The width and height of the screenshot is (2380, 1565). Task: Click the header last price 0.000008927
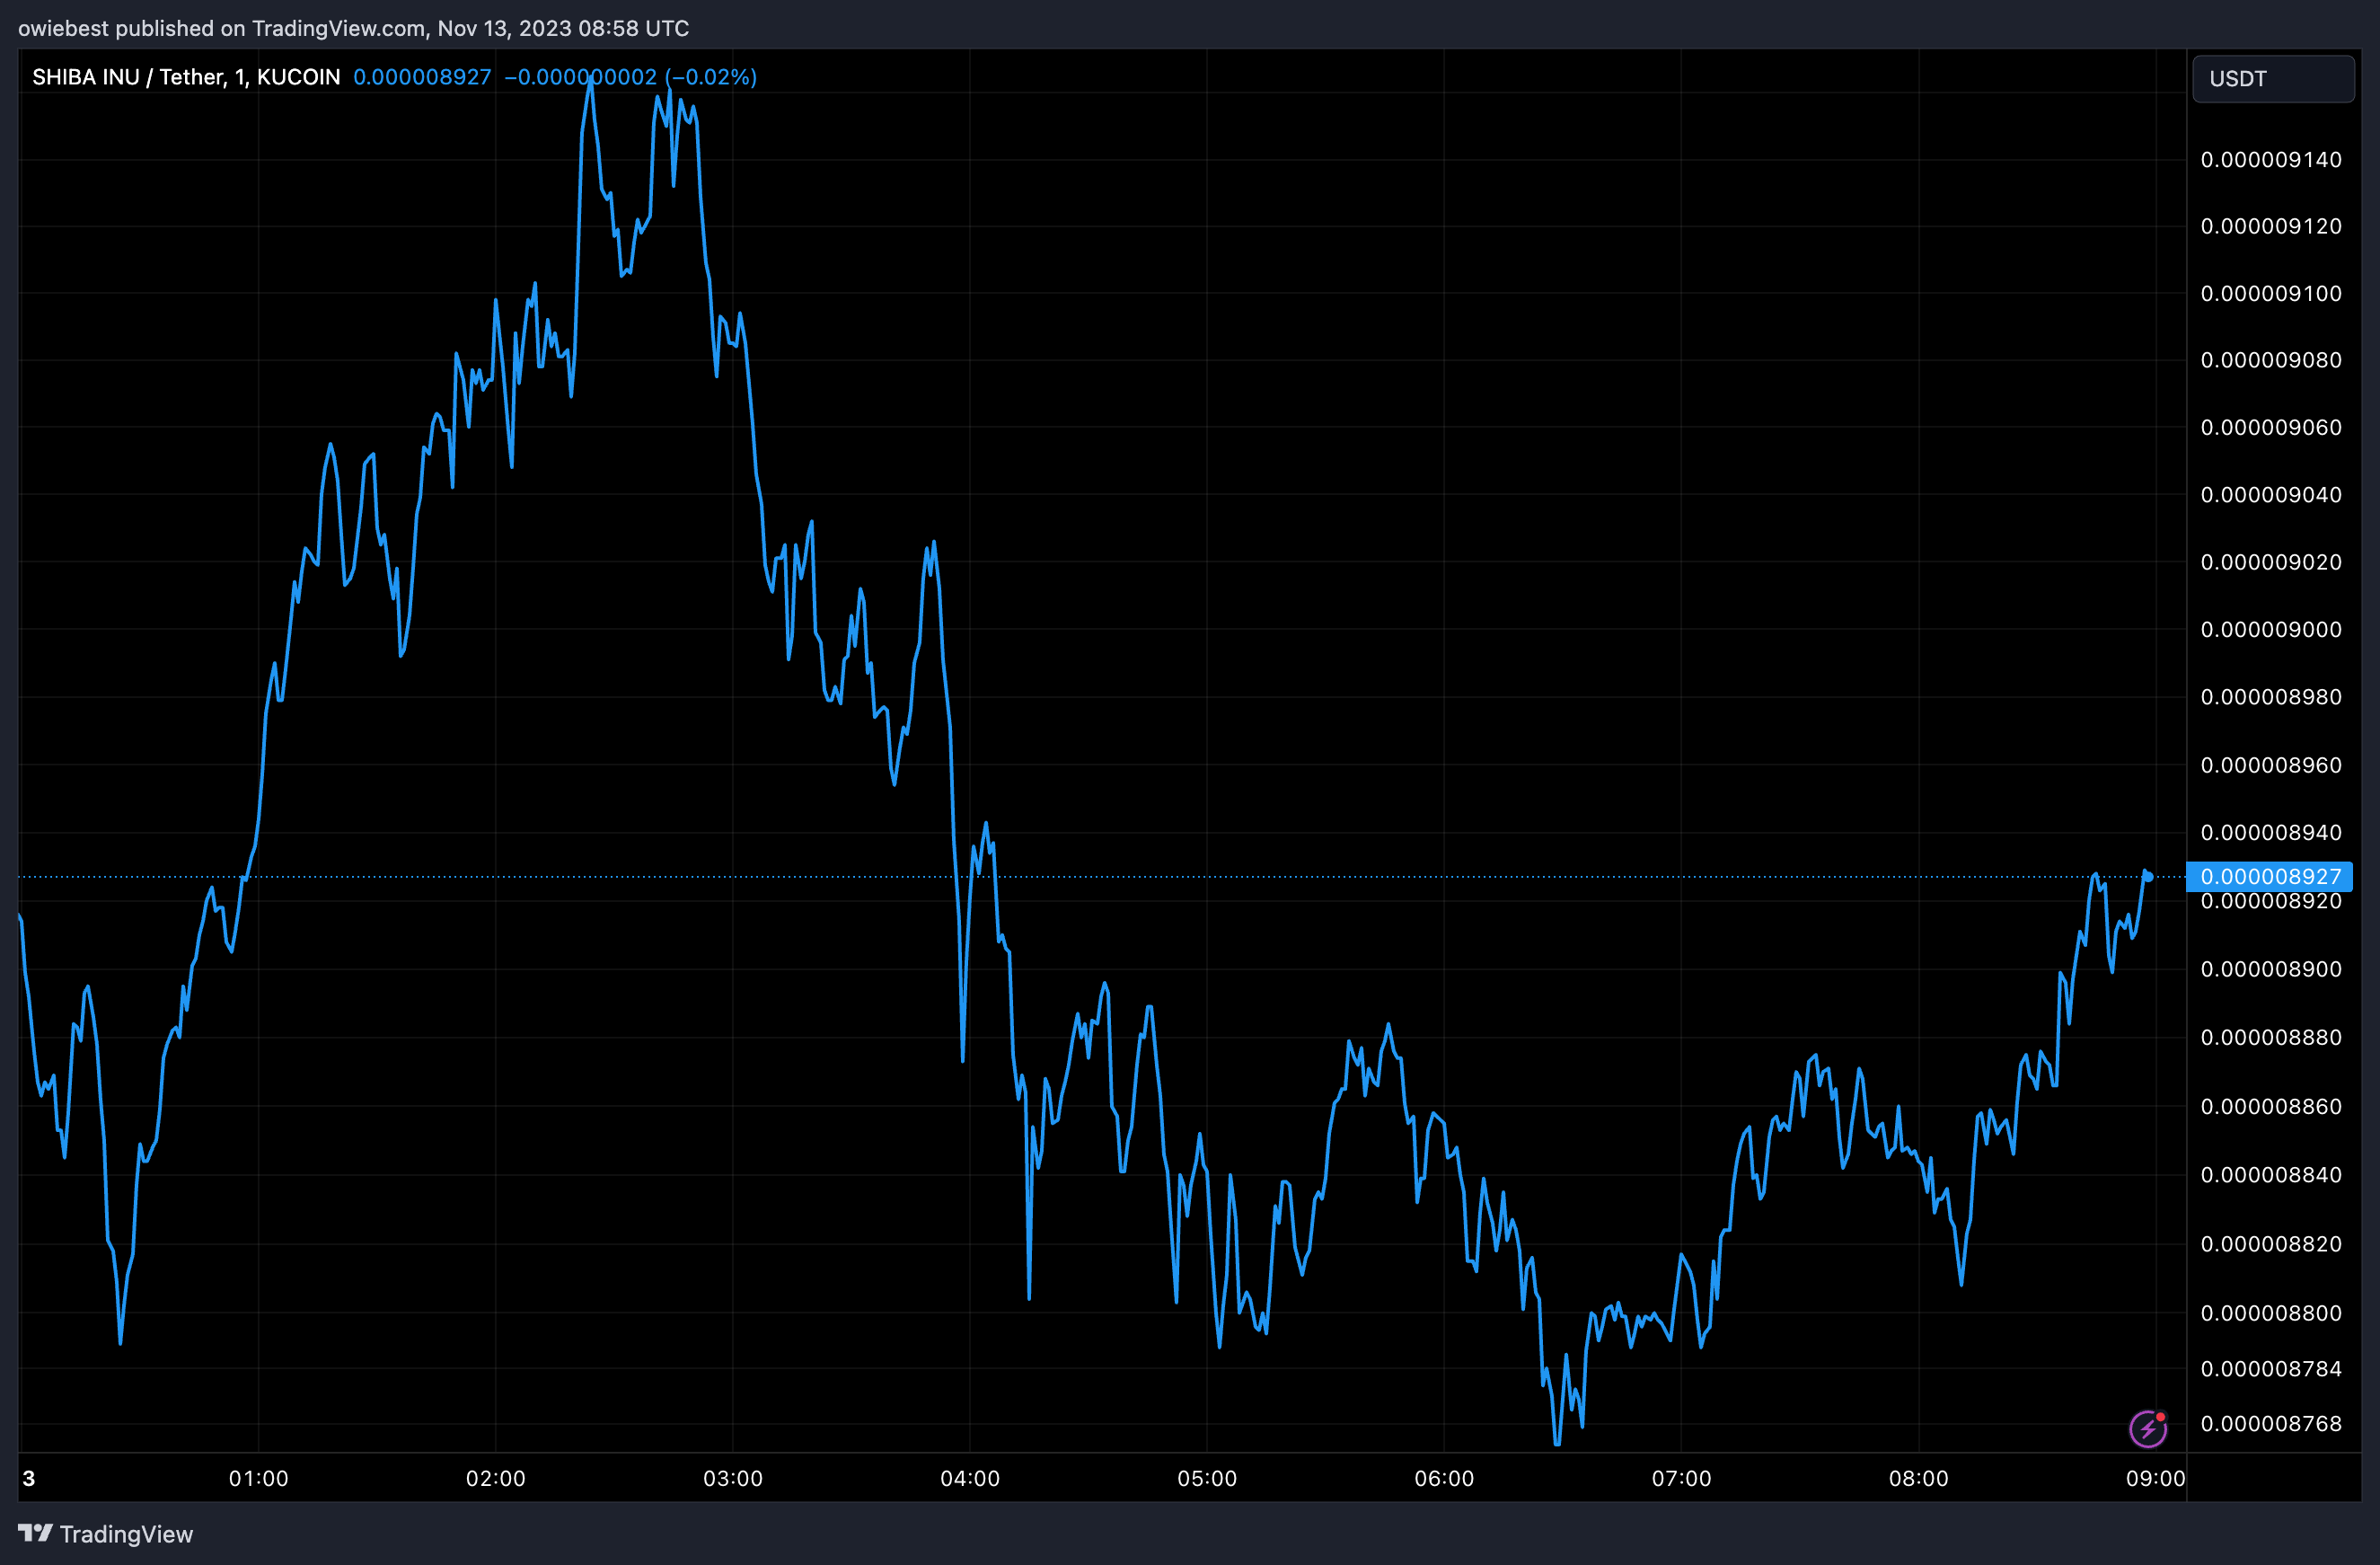tap(422, 77)
